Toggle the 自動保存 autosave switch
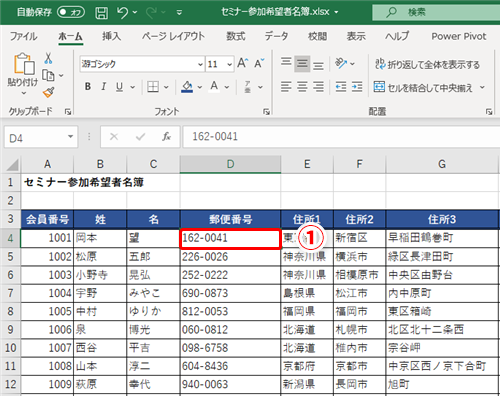This screenshot has height=396, width=500. 71,13
